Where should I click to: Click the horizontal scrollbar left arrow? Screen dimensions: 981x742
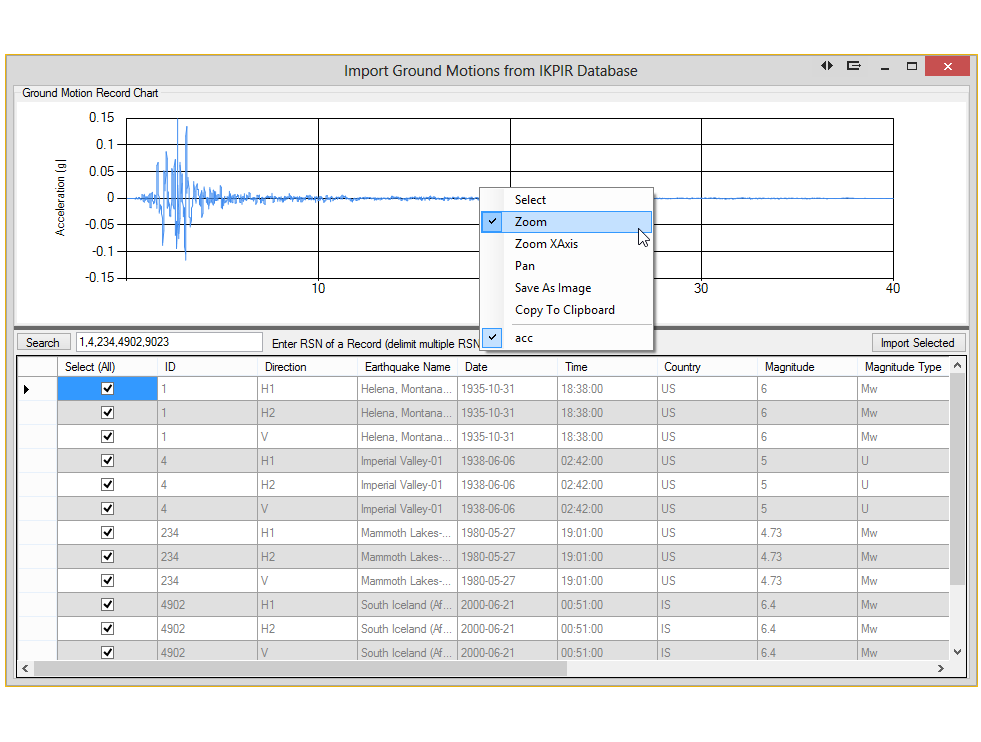pos(26,668)
